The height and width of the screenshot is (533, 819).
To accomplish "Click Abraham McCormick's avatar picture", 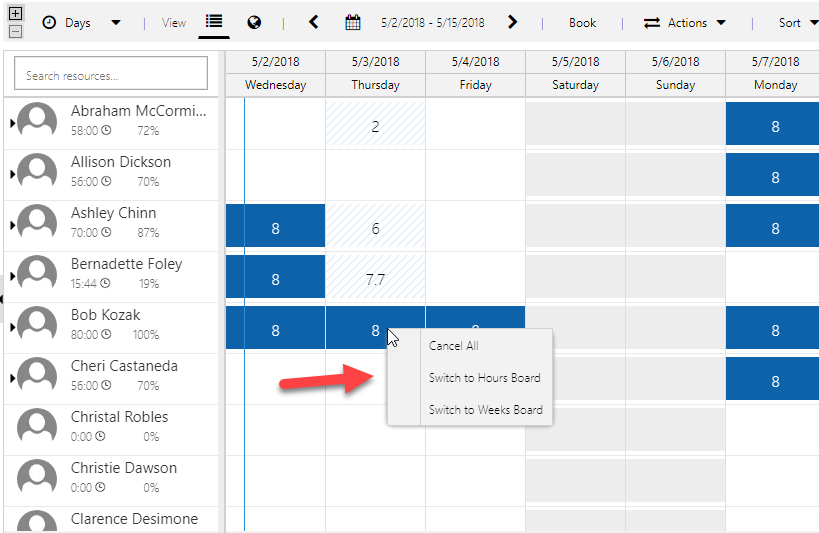I will point(37,122).
